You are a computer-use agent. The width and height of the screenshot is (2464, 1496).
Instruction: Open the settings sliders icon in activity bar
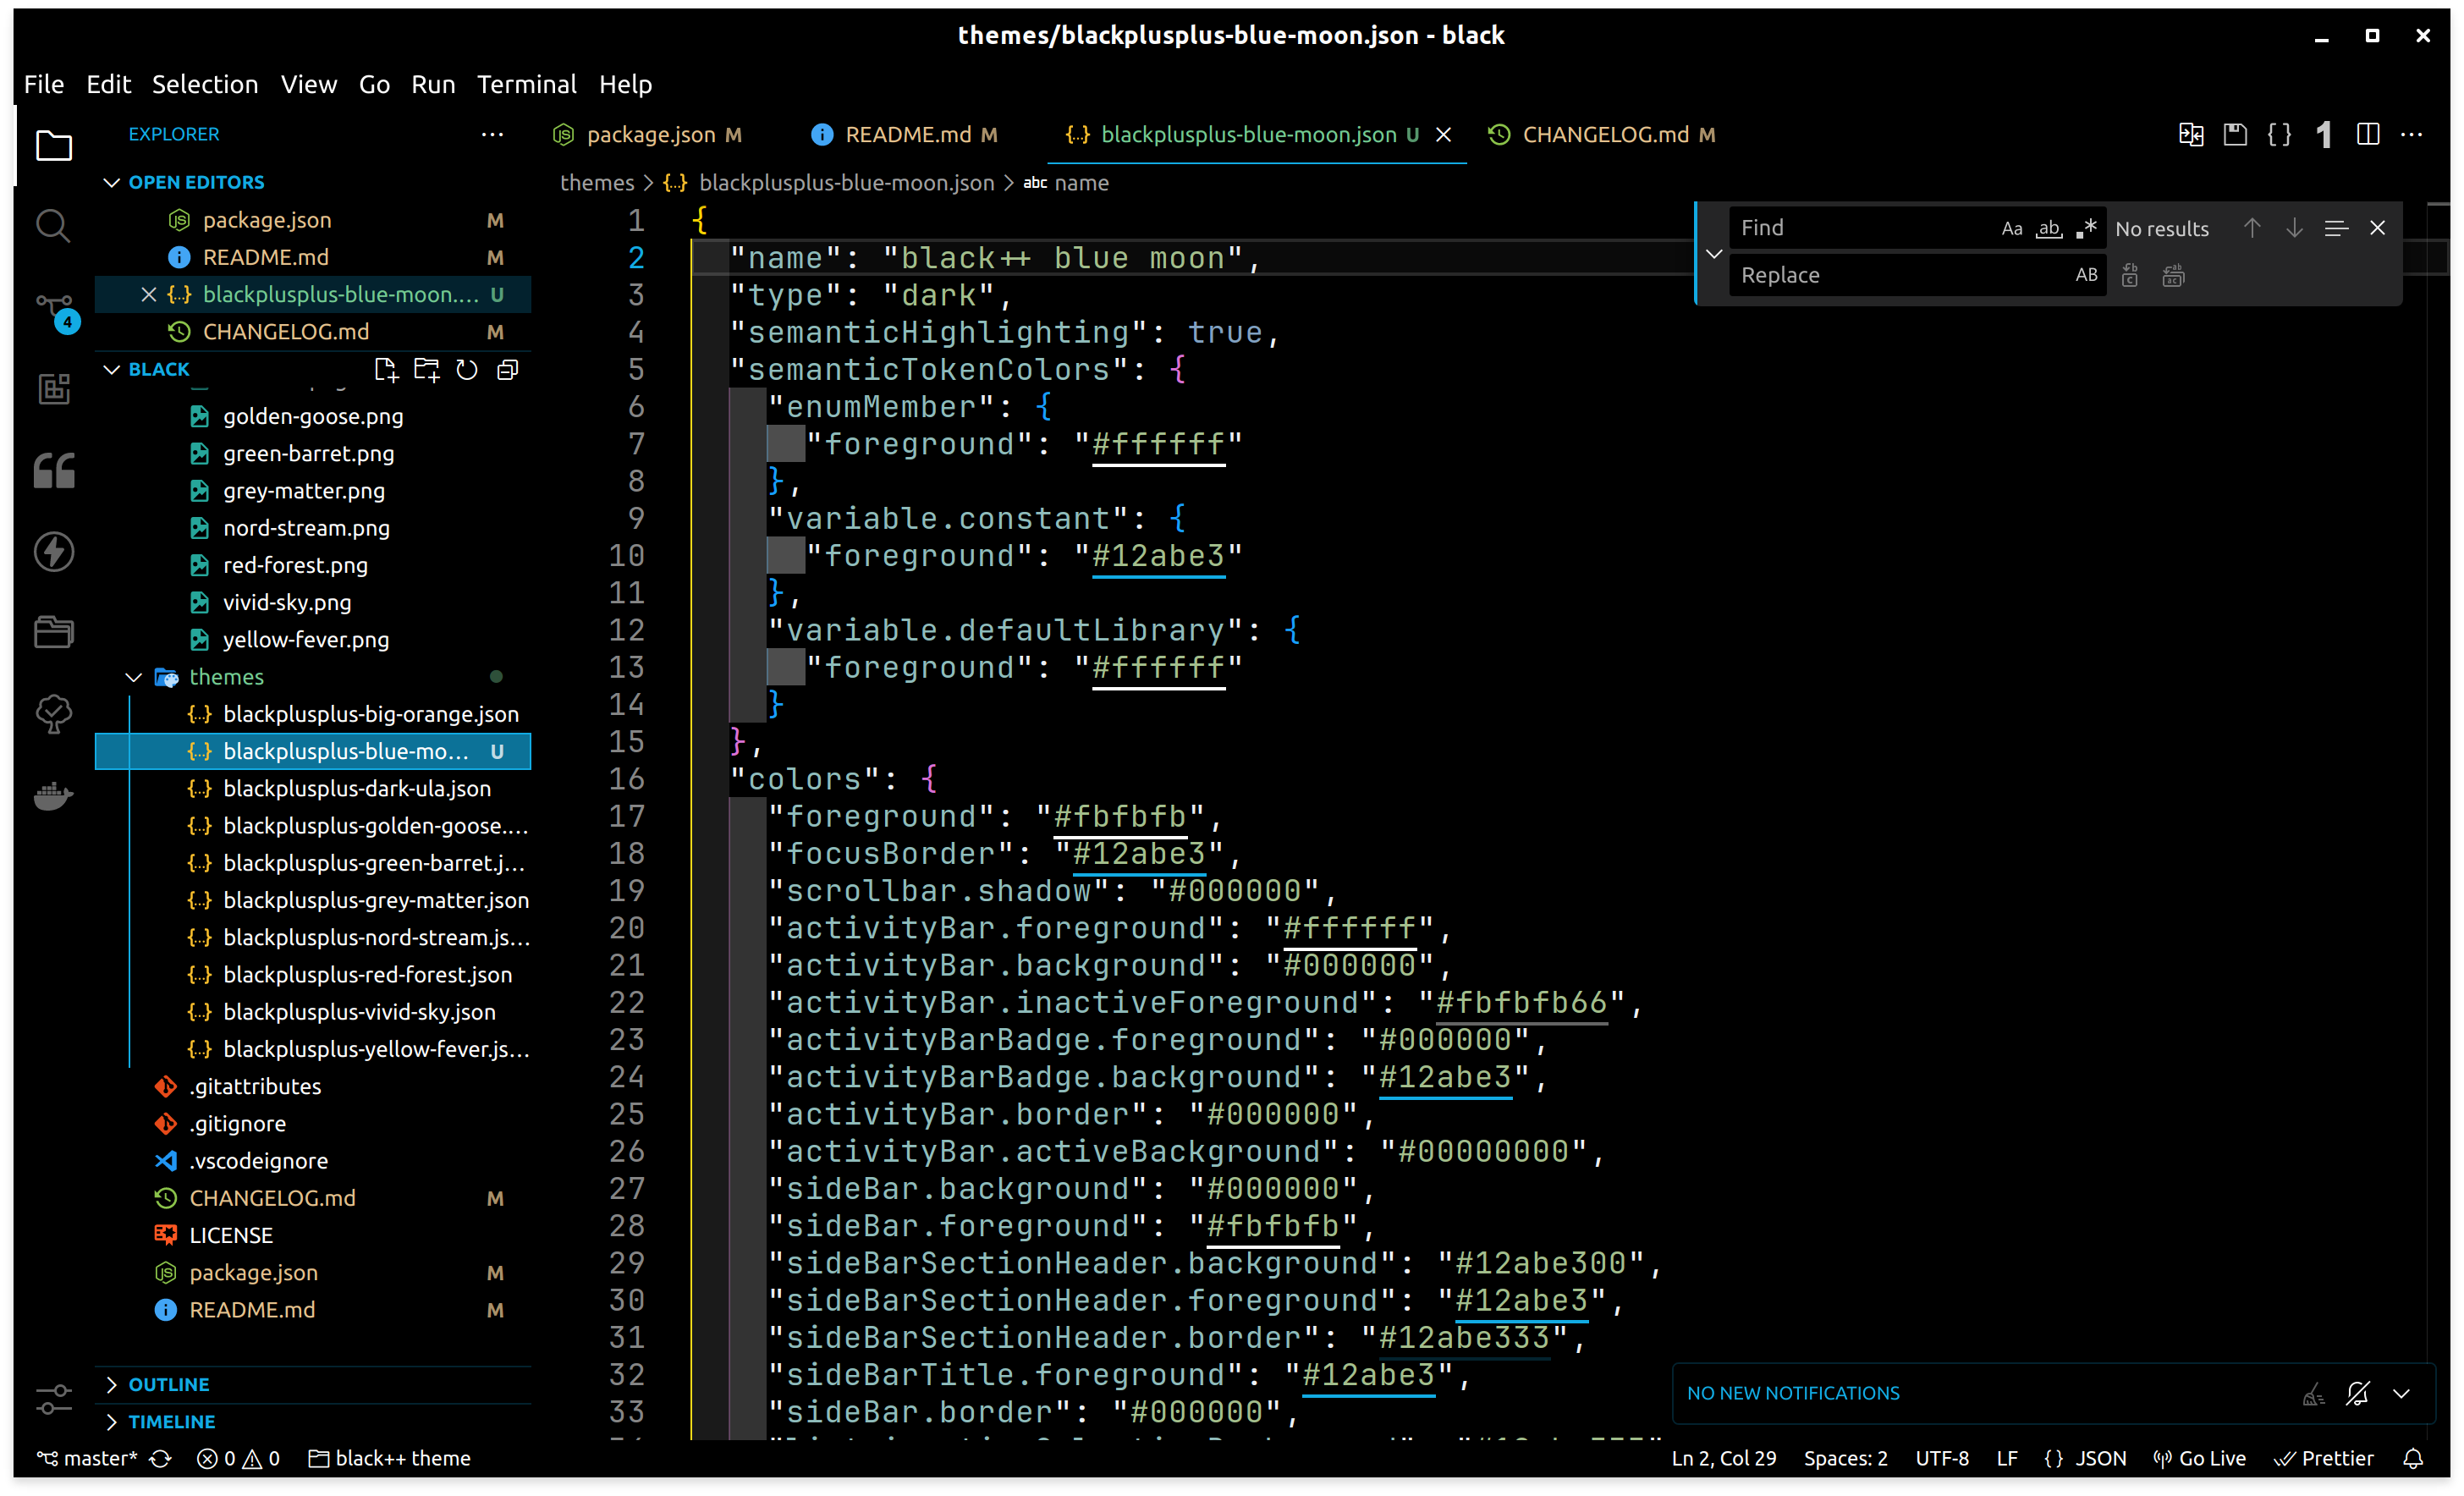[53, 1398]
